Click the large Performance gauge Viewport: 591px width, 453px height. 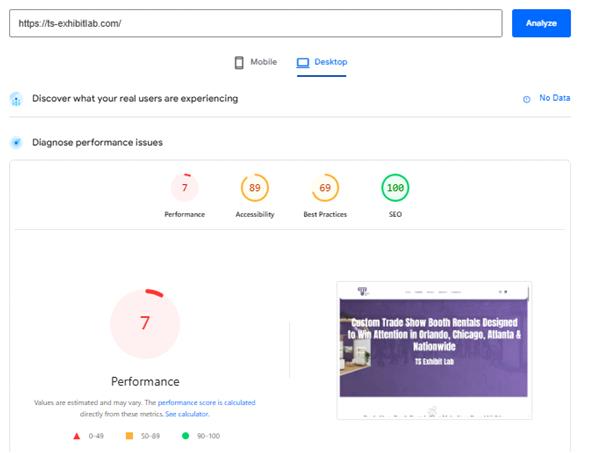(x=145, y=323)
